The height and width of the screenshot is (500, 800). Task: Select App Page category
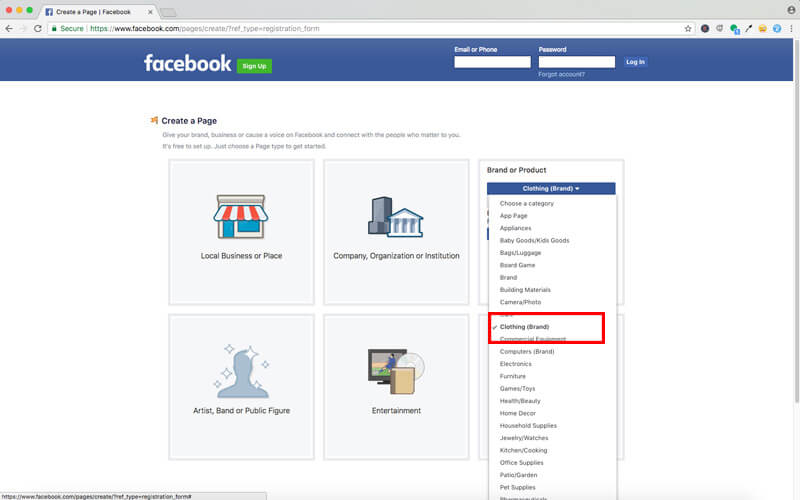[x=513, y=216]
